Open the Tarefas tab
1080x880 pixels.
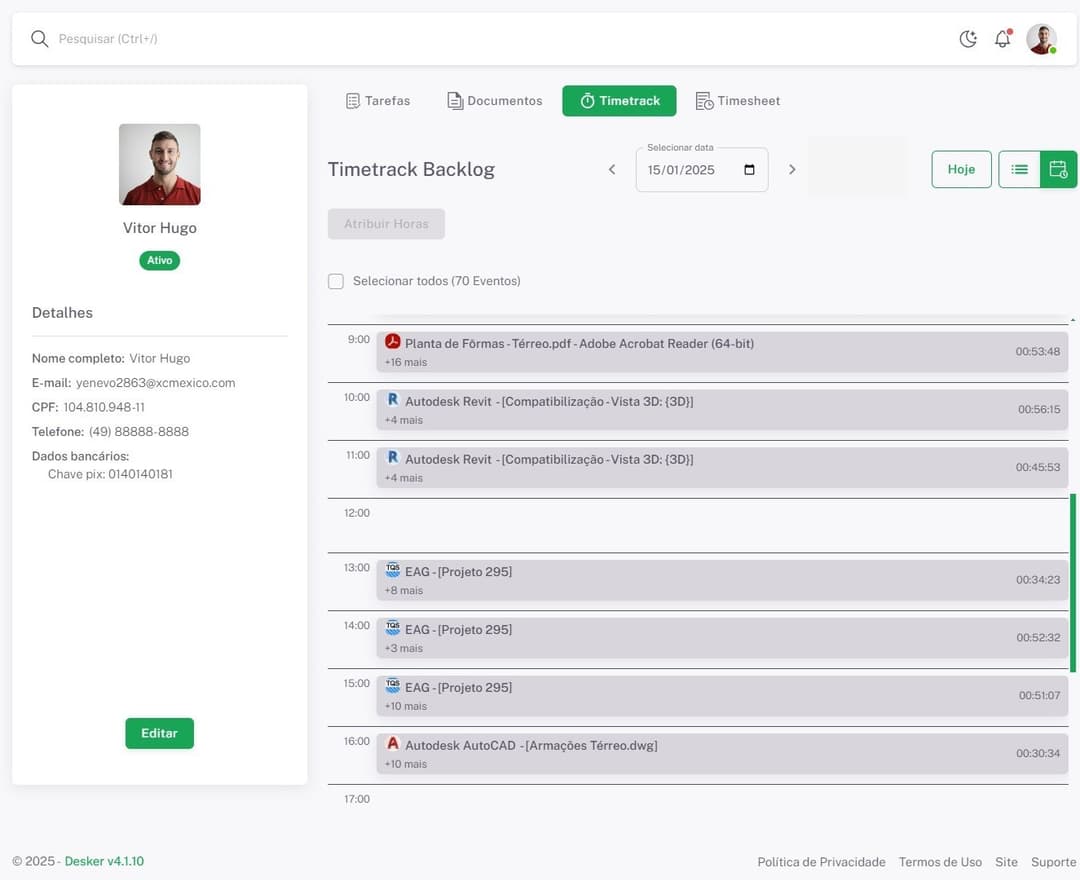pos(378,101)
